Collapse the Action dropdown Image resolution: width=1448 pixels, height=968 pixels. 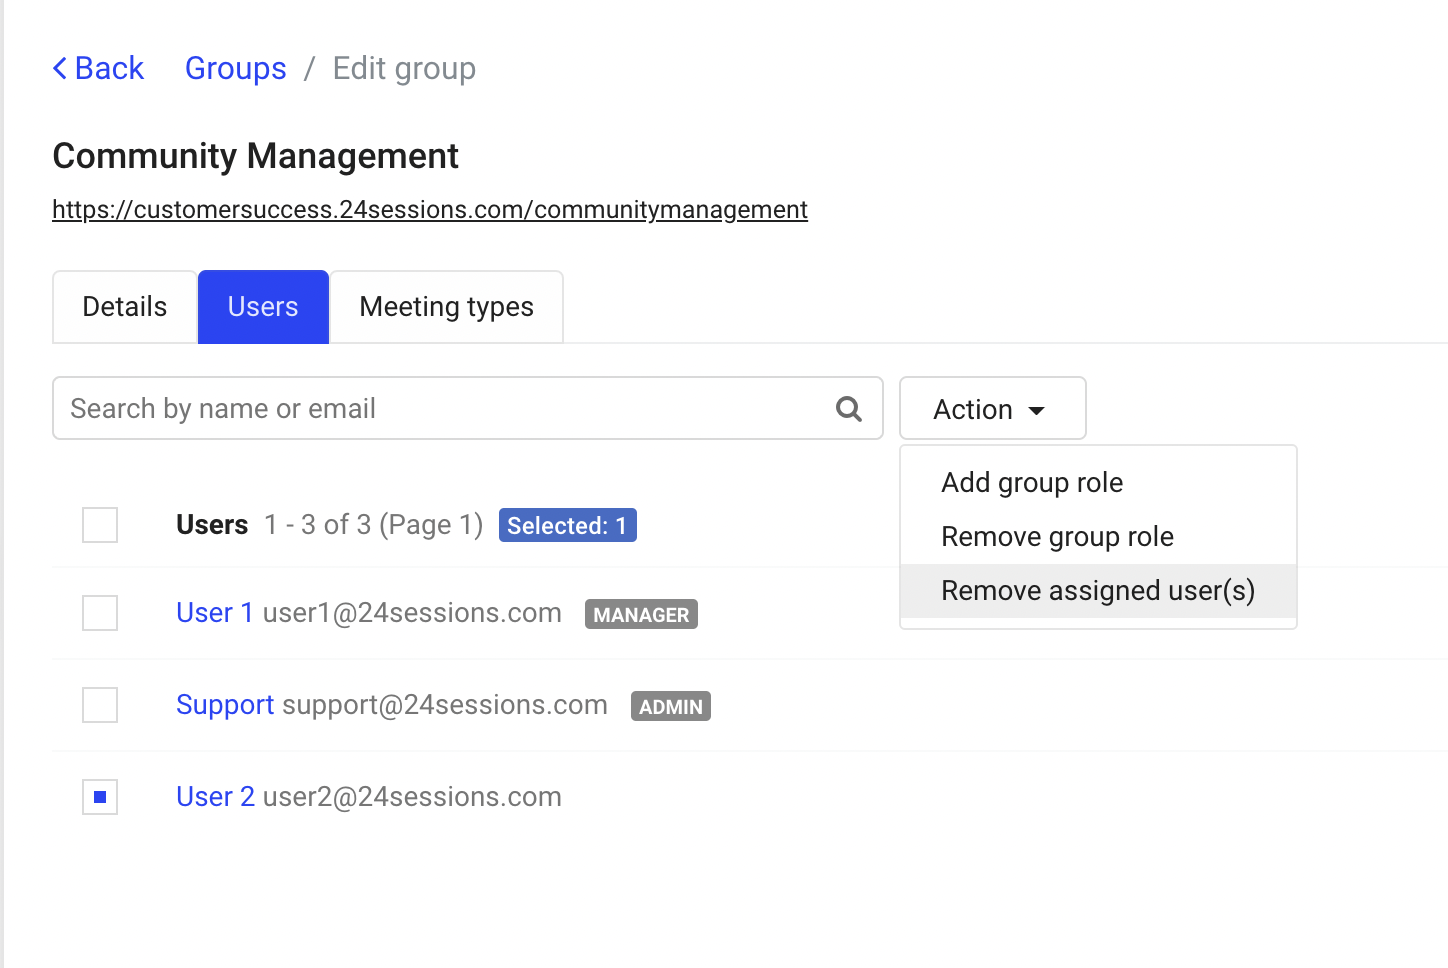[x=991, y=409]
